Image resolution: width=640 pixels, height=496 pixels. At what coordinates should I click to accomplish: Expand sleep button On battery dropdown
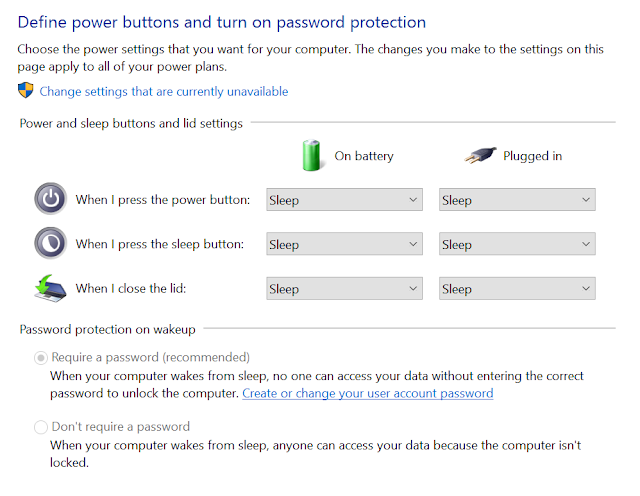click(x=344, y=244)
